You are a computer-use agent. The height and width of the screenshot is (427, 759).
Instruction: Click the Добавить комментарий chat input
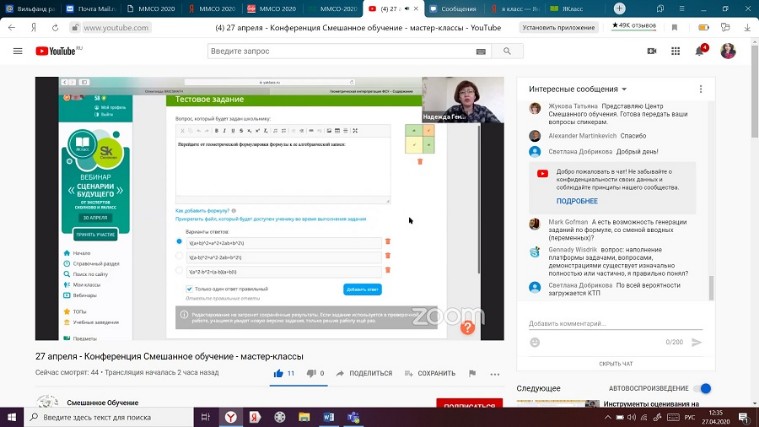(600, 323)
